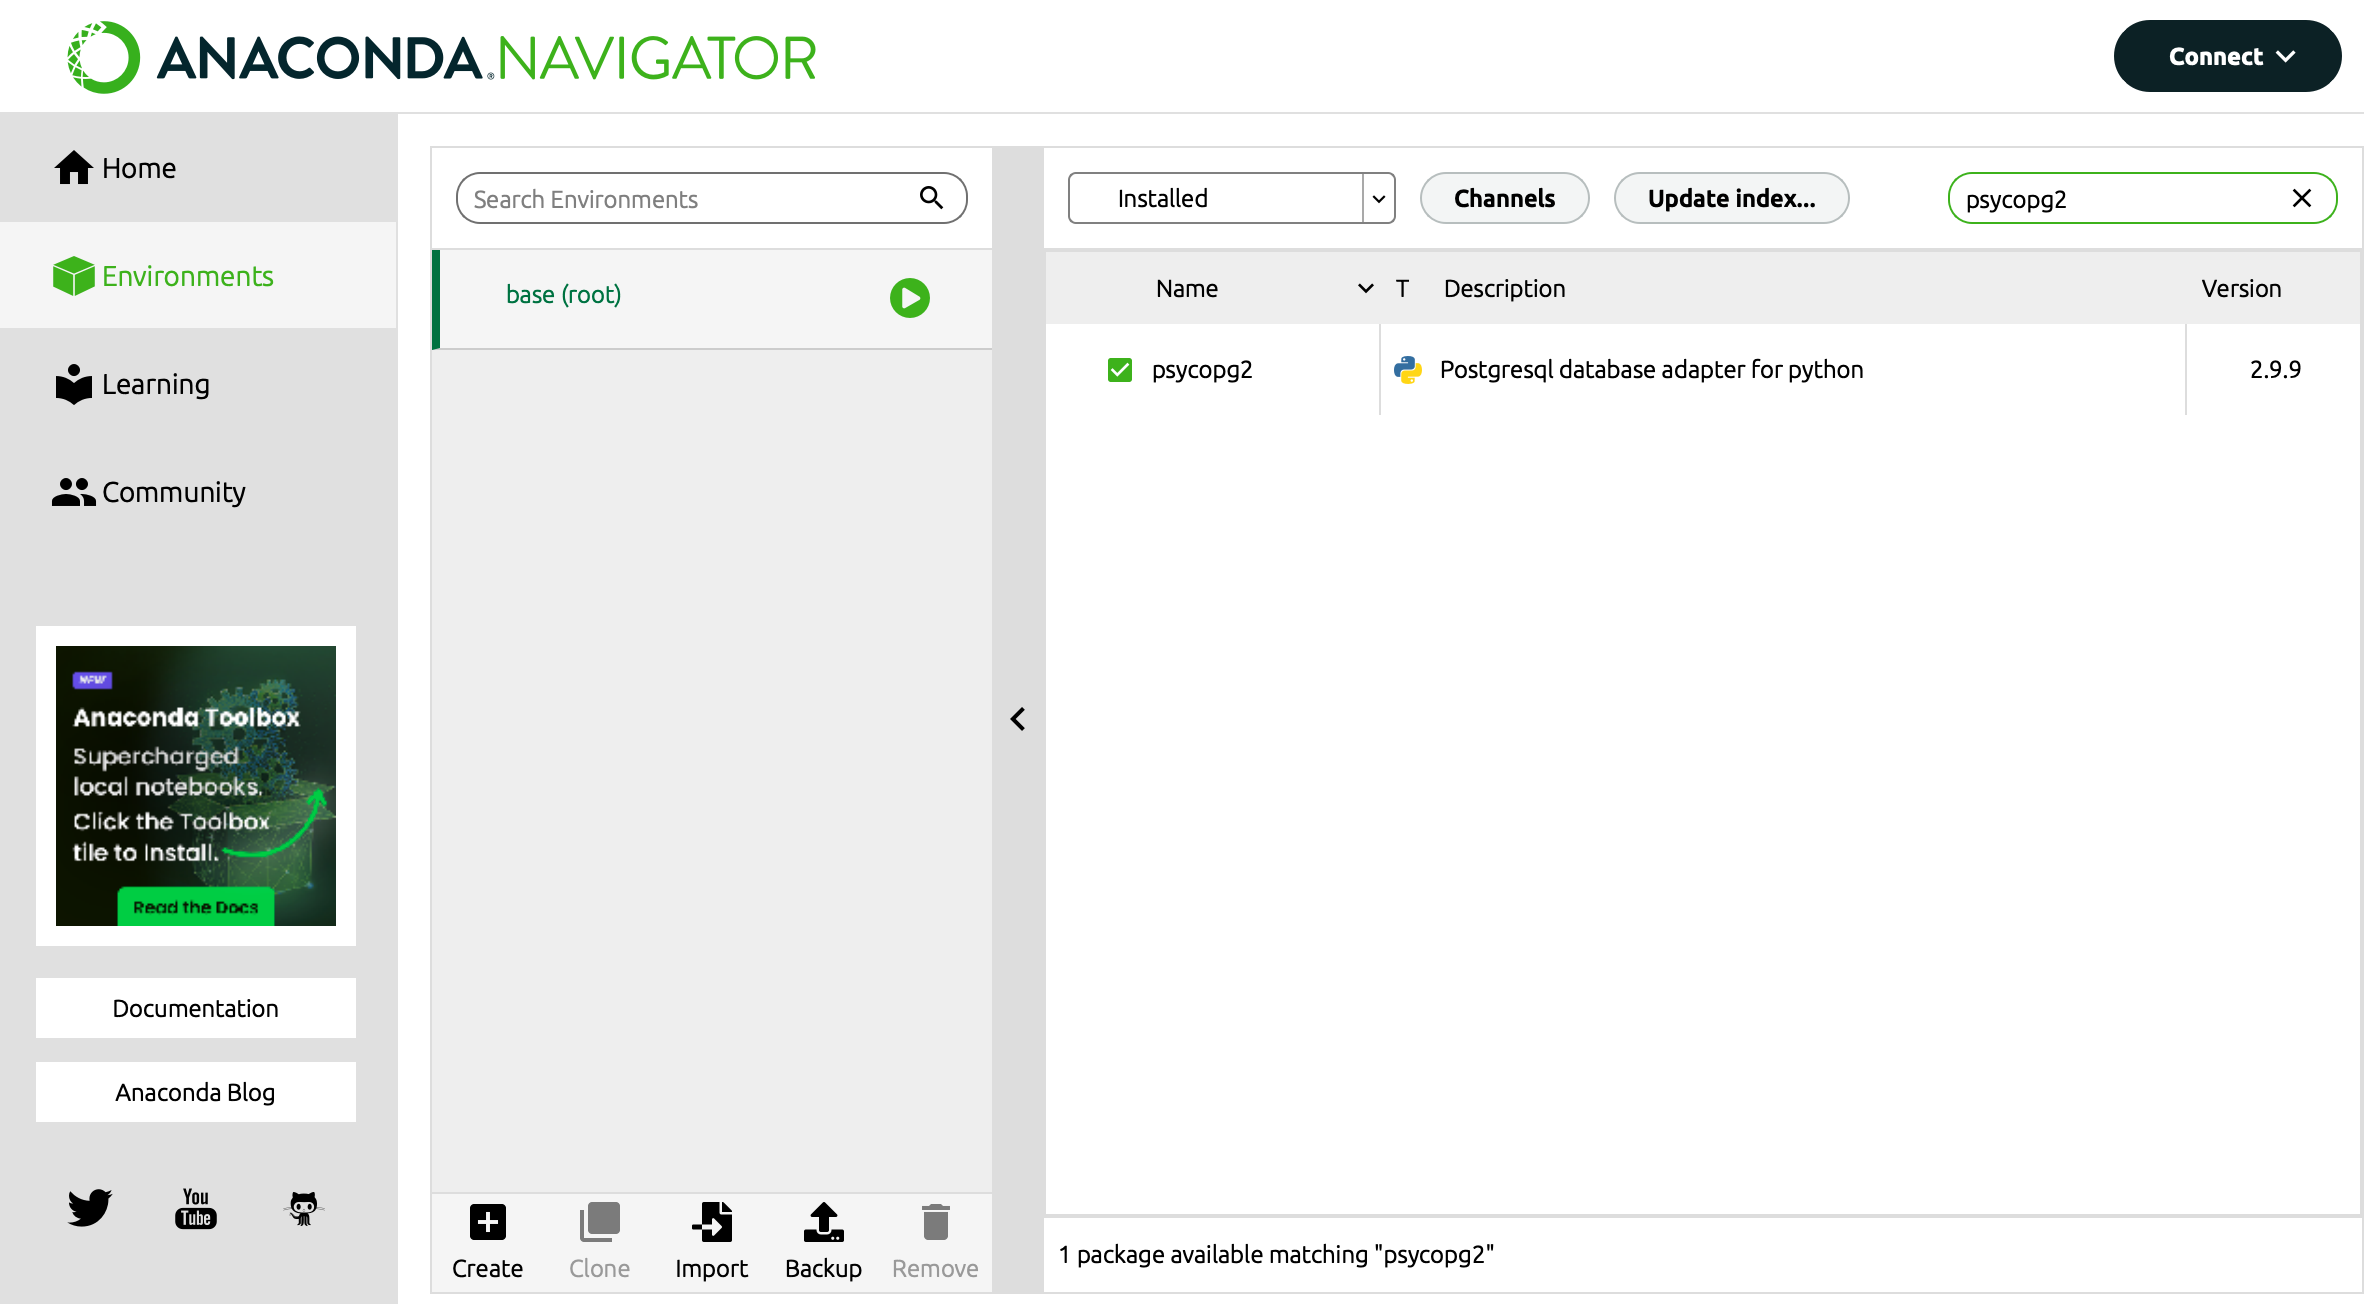Click the Learning book icon
2364x1304 pixels.
72,384
